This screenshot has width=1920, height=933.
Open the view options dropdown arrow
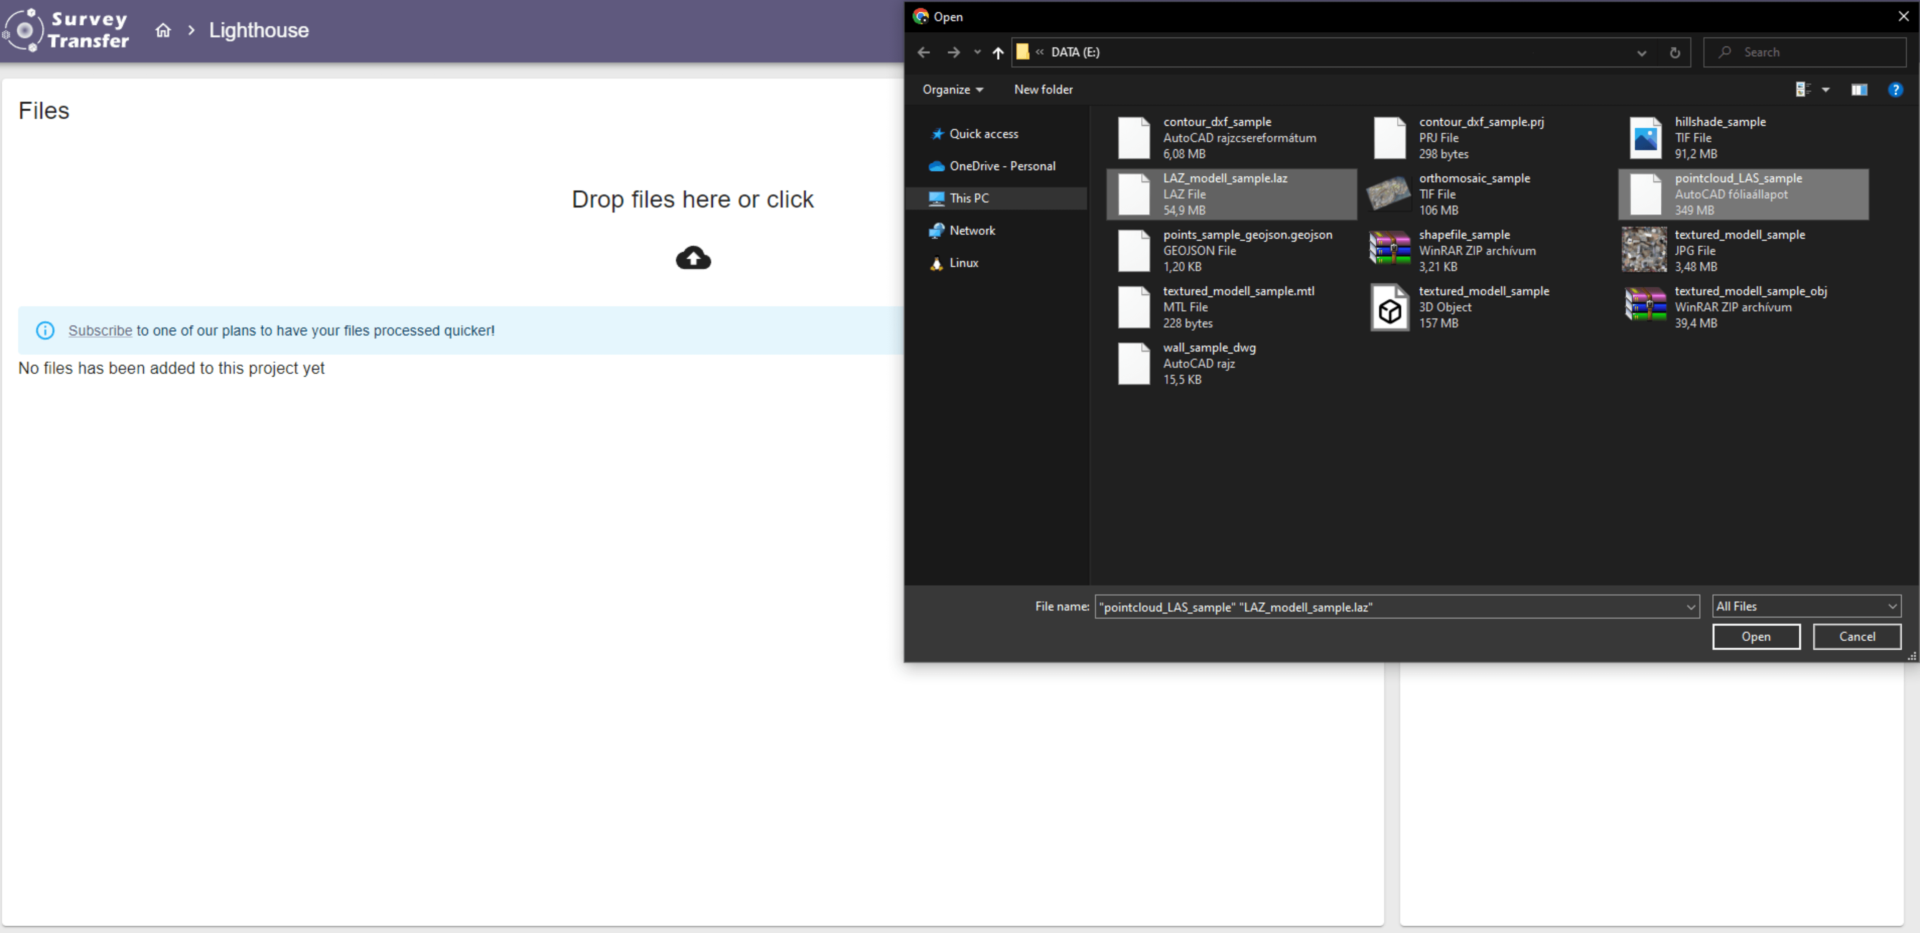[1826, 90]
